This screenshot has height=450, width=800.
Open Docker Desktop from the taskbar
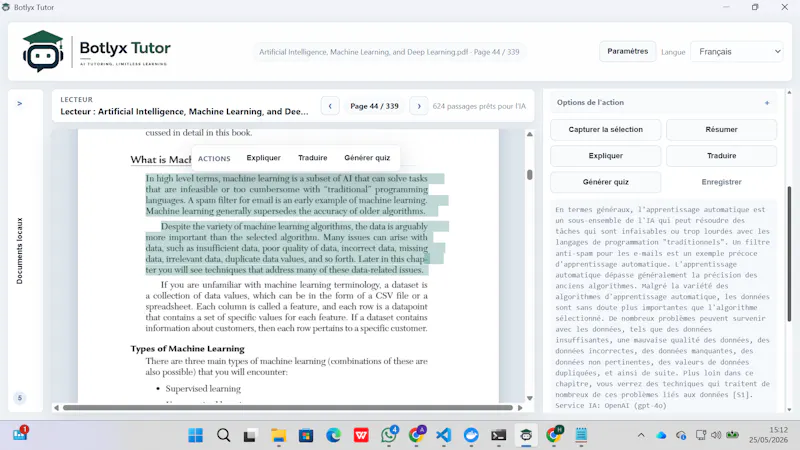[x=471, y=435]
